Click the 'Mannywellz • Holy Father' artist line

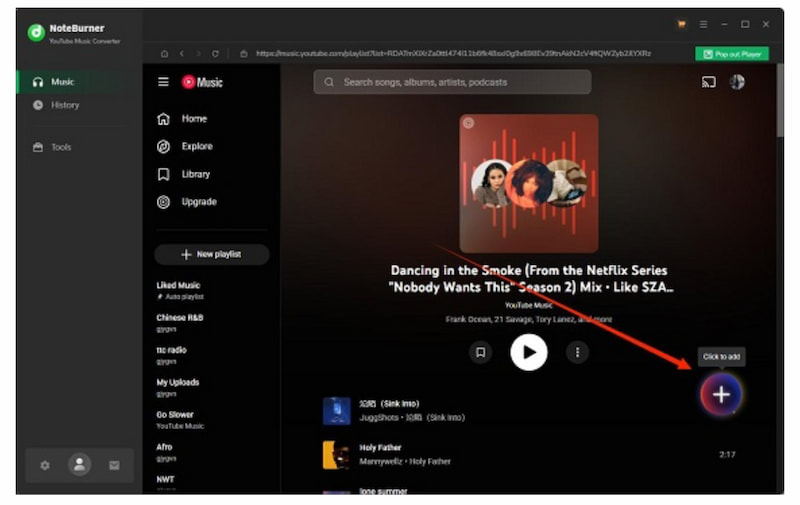405,462
